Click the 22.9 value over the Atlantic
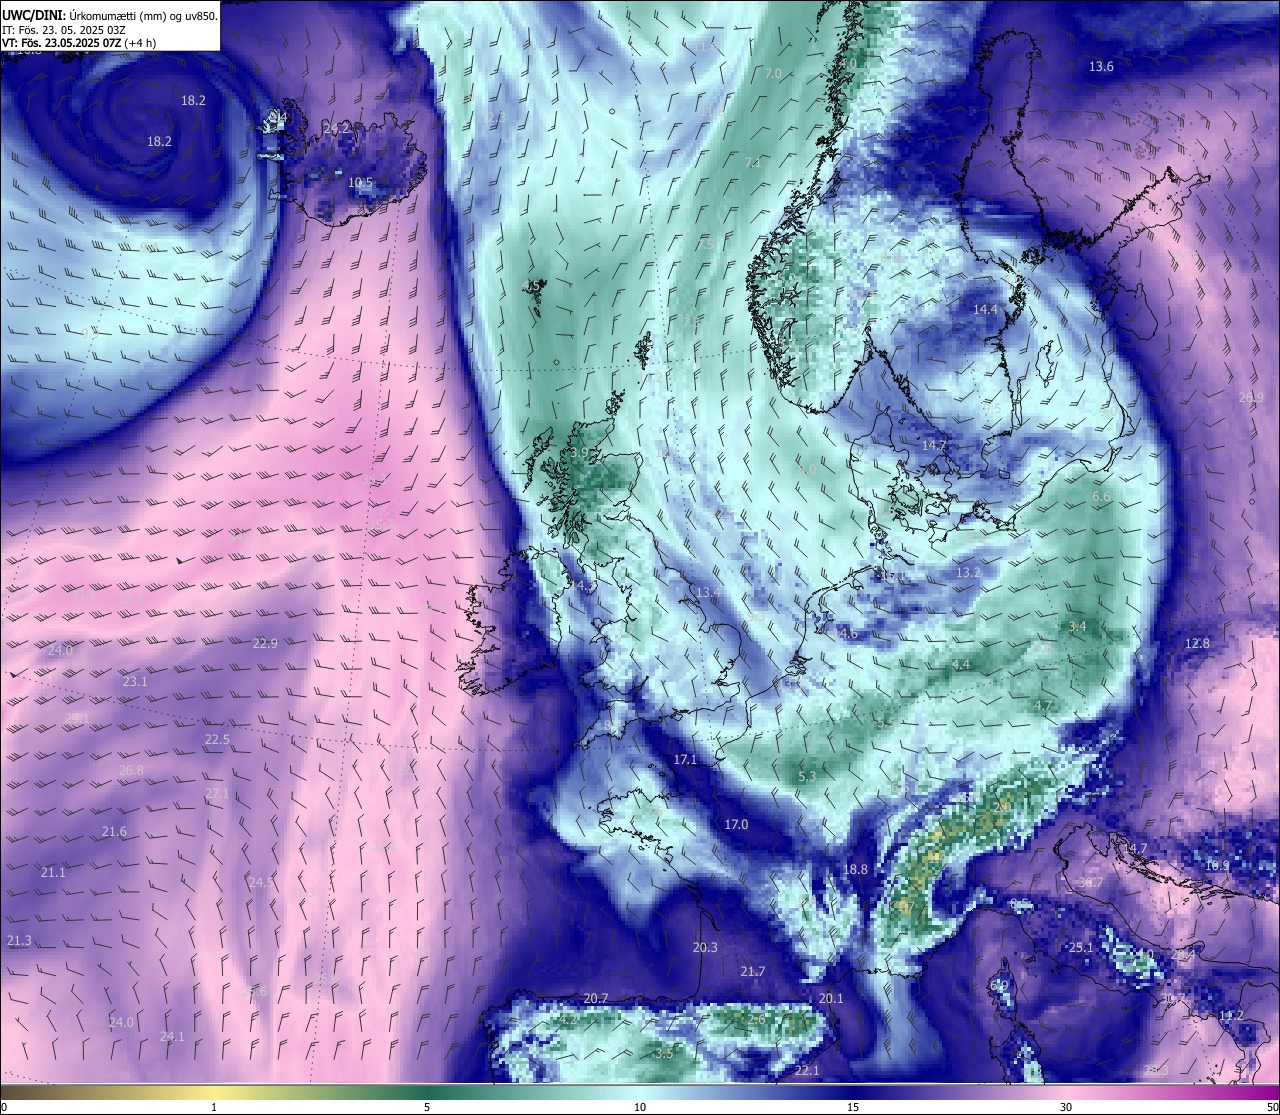This screenshot has width=1280, height=1115. 265,644
